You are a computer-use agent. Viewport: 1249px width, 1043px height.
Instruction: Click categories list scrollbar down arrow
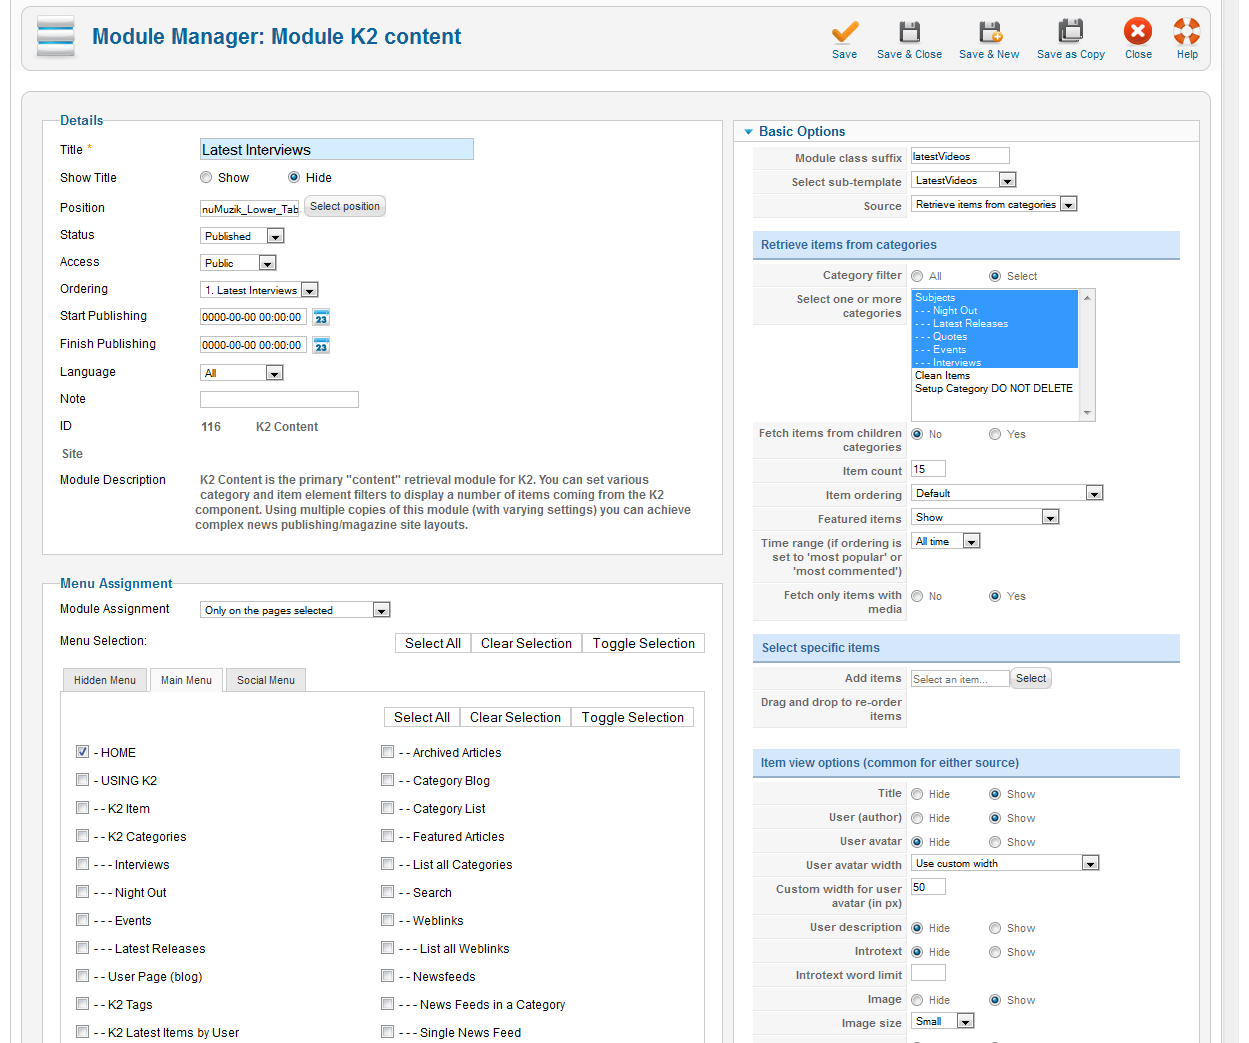pyautogui.click(x=1087, y=413)
